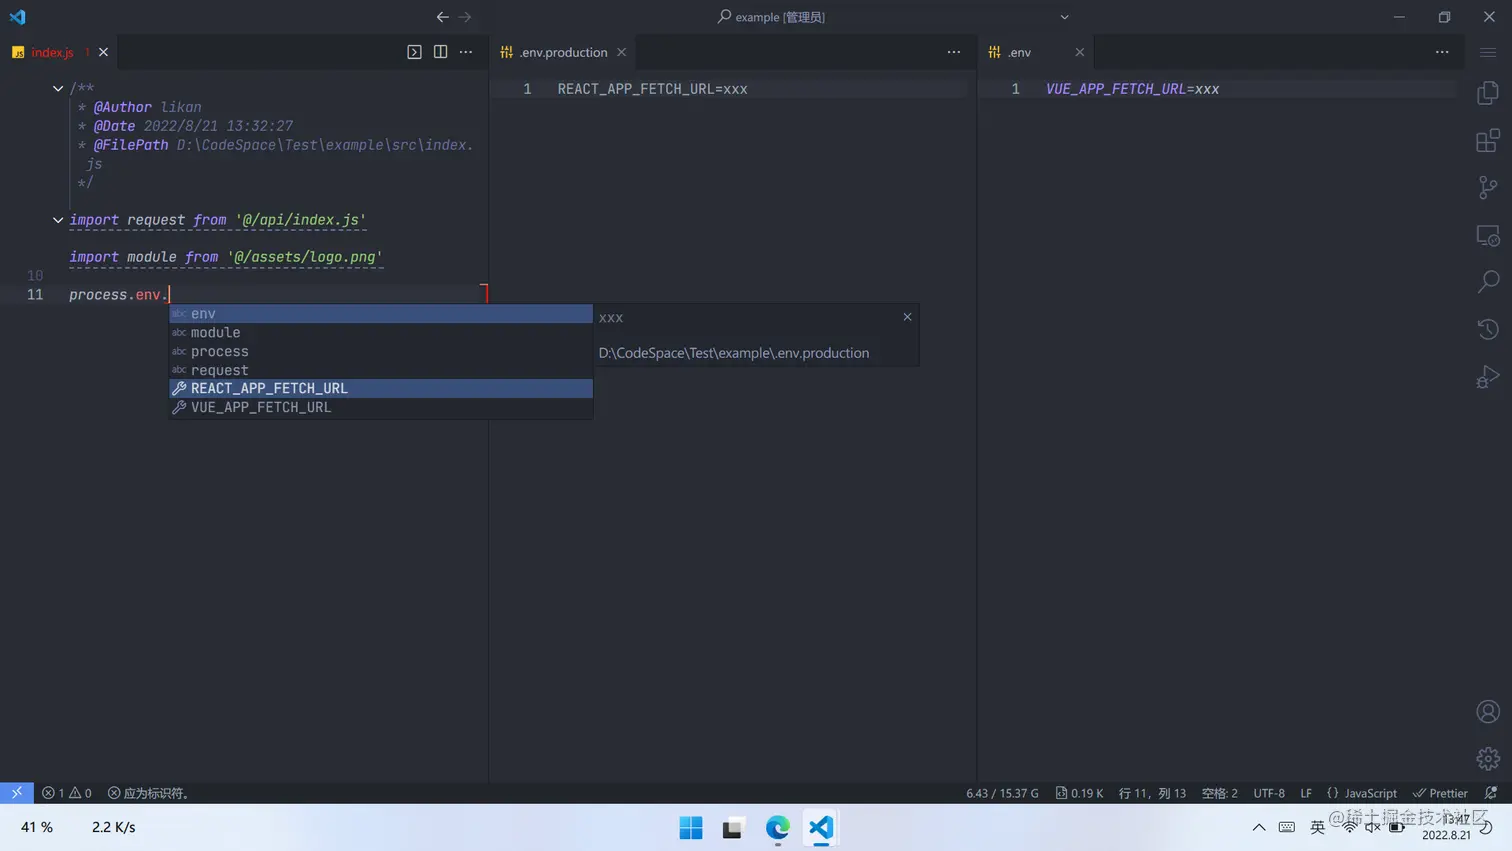The height and width of the screenshot is (851, 1512).
Task: Switch the 英 input method indicator
Action: pos(1317,827)
